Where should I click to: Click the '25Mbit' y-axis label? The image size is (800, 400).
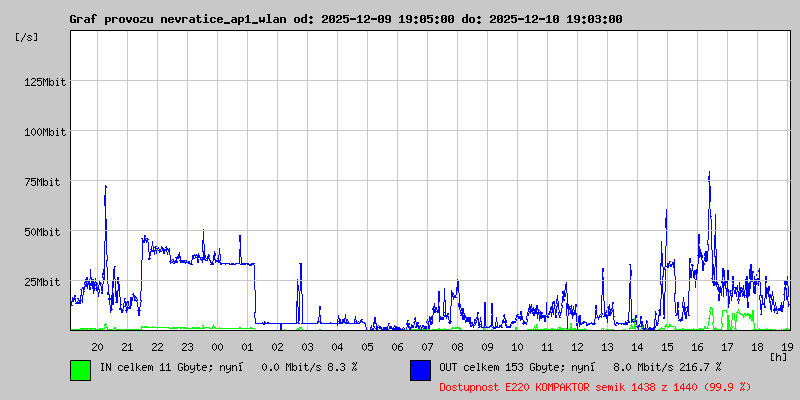pyautogui.click(x=42, y=282)
